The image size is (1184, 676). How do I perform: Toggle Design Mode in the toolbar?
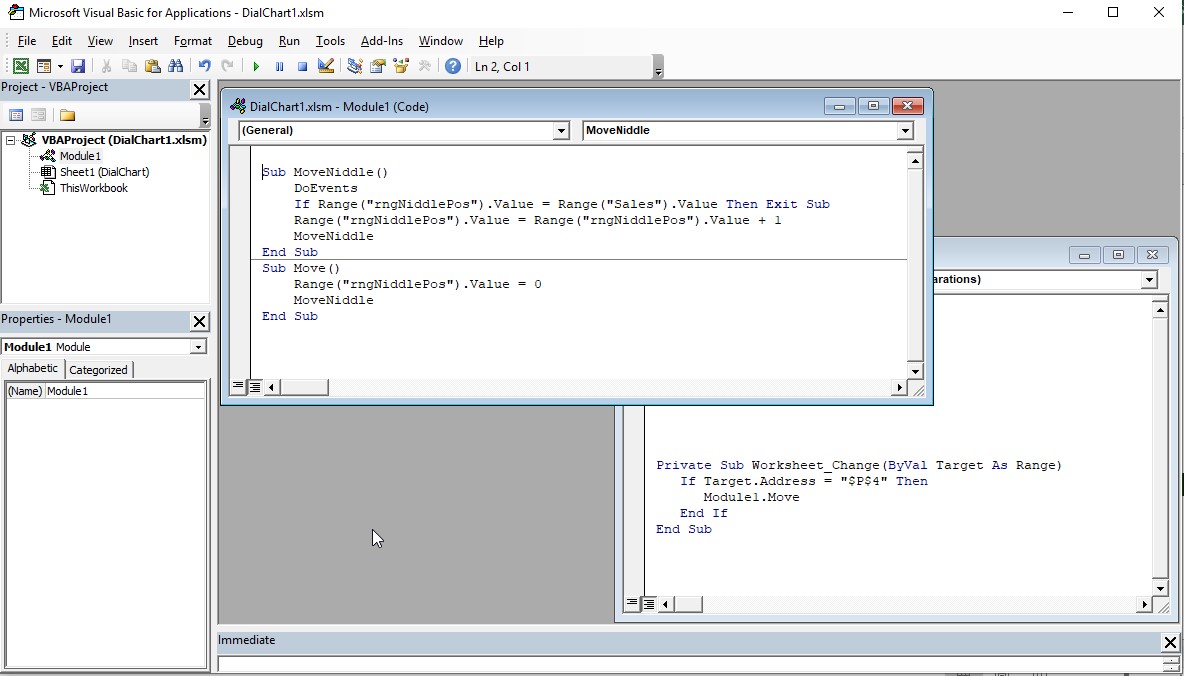coord(326,66)
